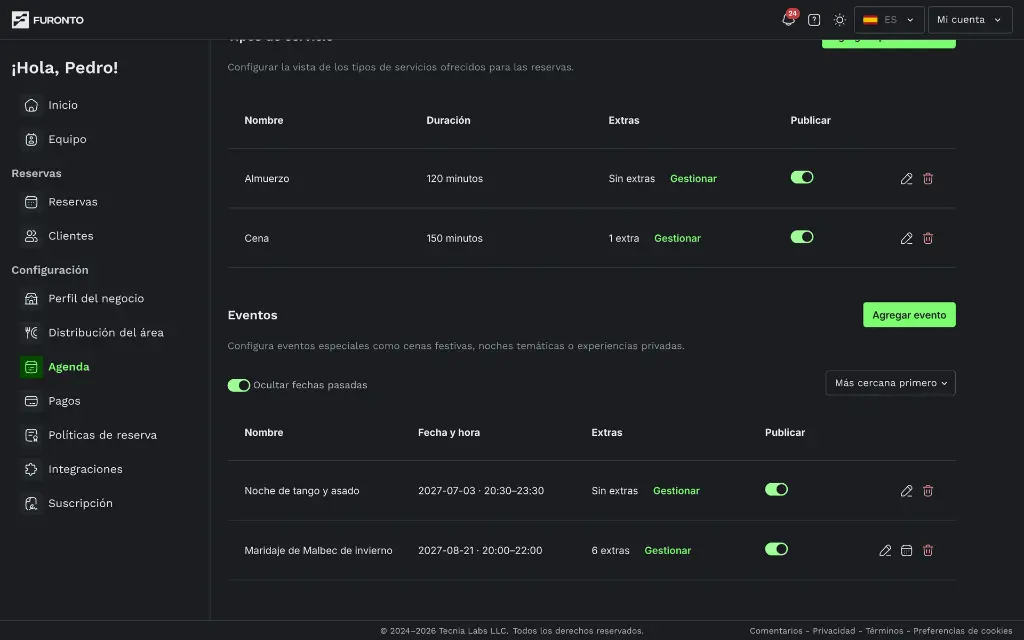Edit Noche de tango y asado event

tap(906, 490)
